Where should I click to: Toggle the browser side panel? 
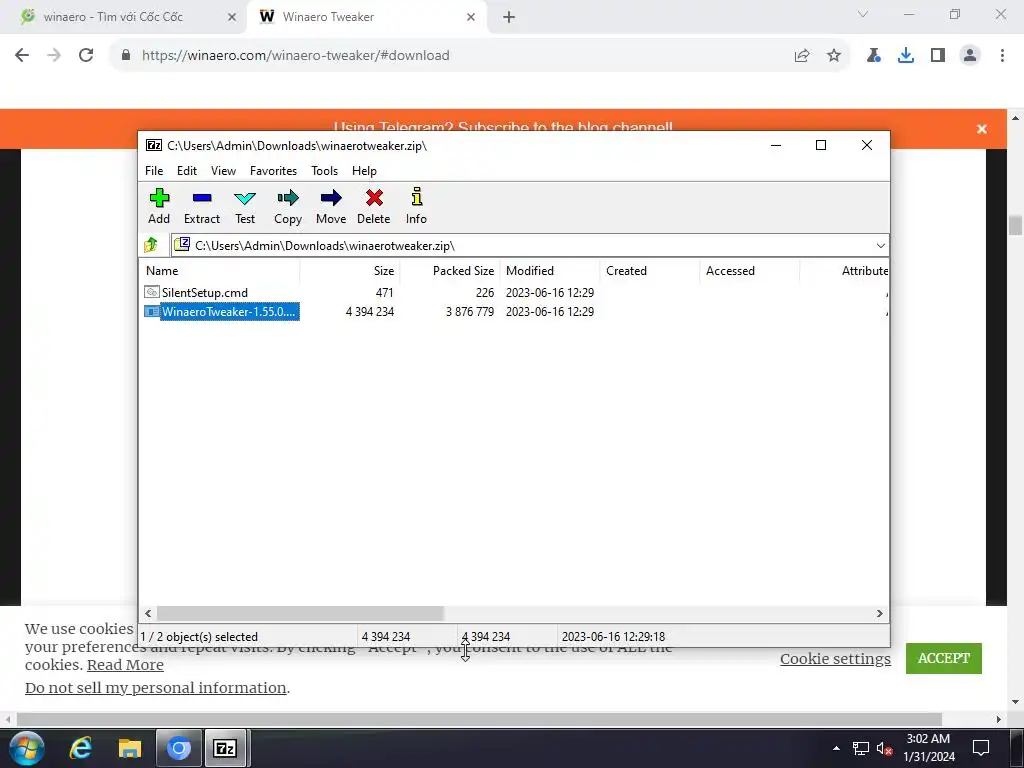pyautogui.click(x=938, y=56)
